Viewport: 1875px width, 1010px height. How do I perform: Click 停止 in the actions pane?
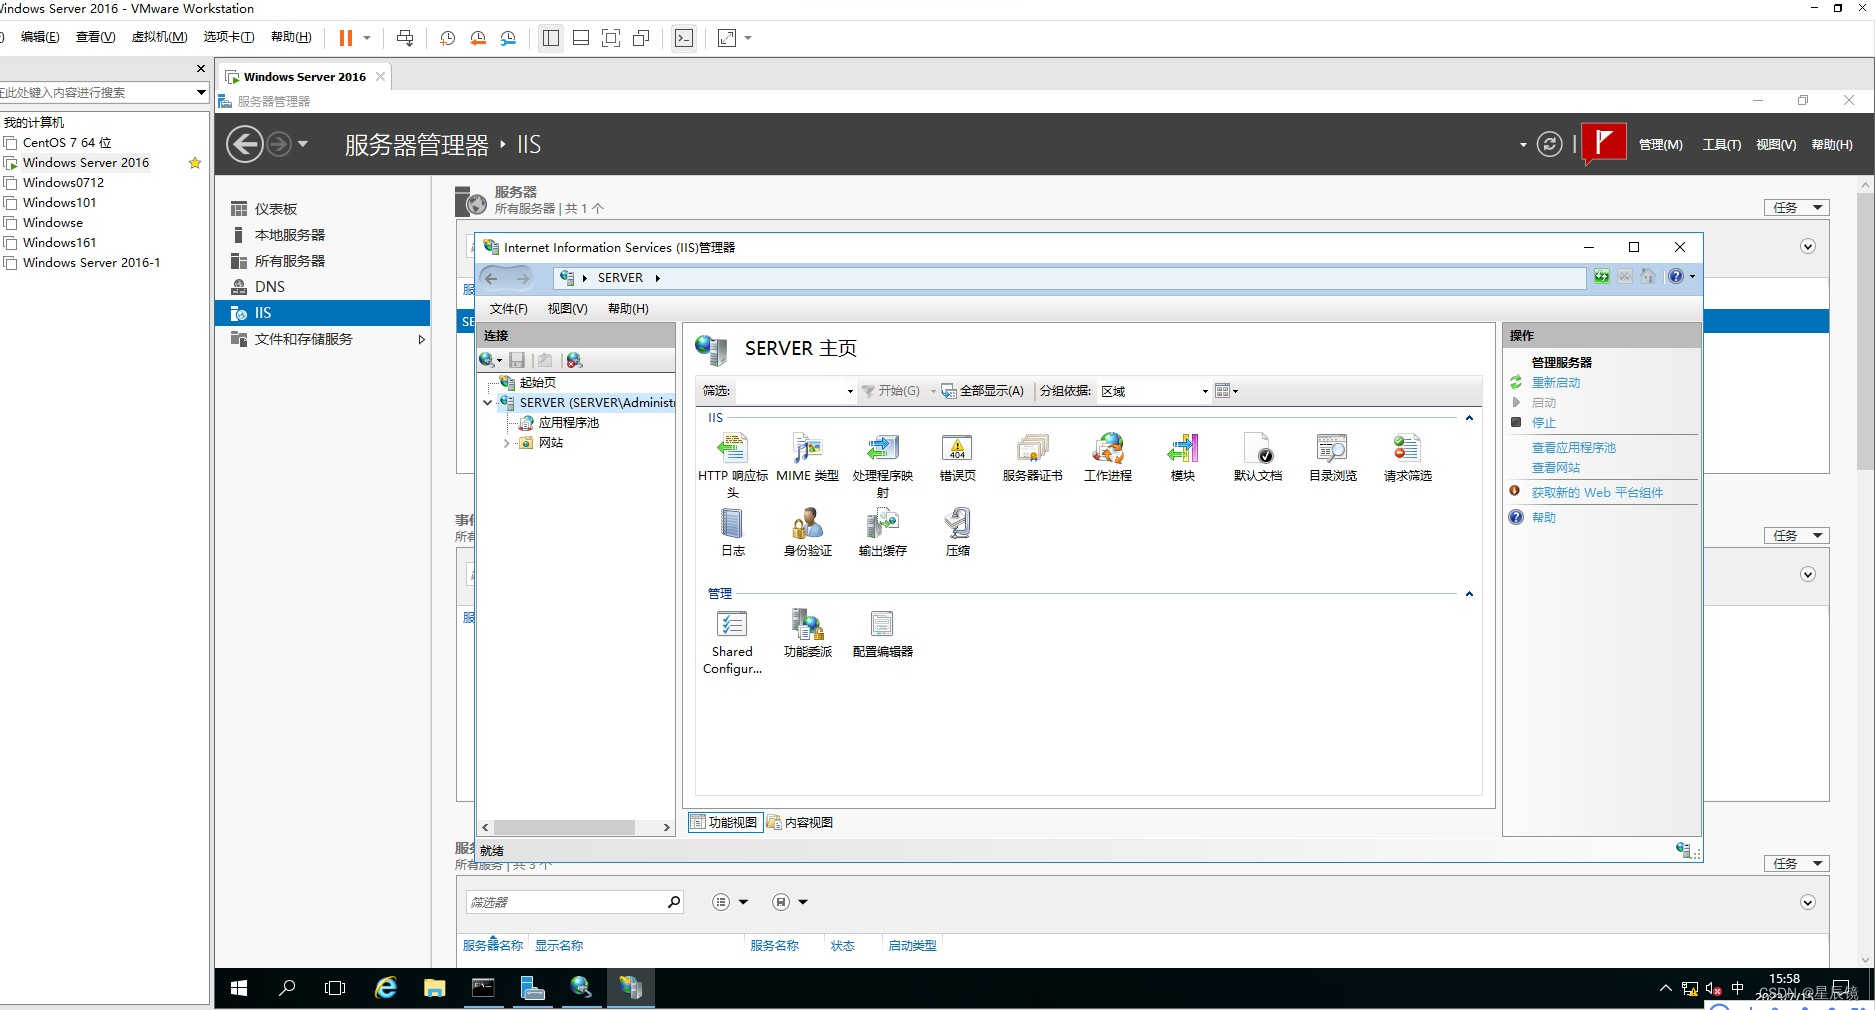coord(1543,423)
